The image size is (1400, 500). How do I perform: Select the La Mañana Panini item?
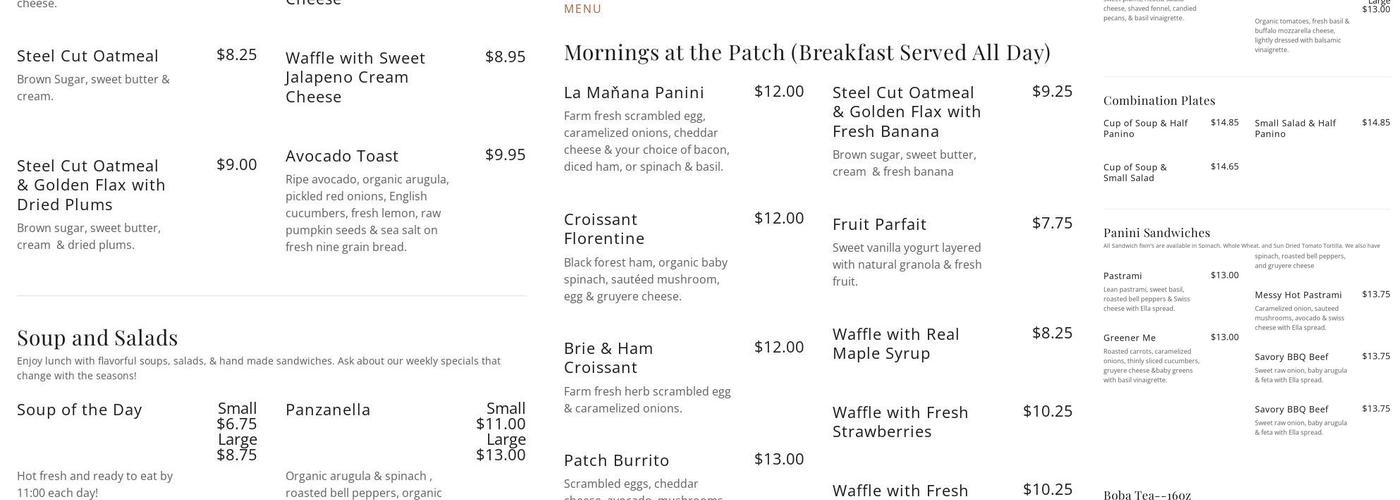point(634,92)
